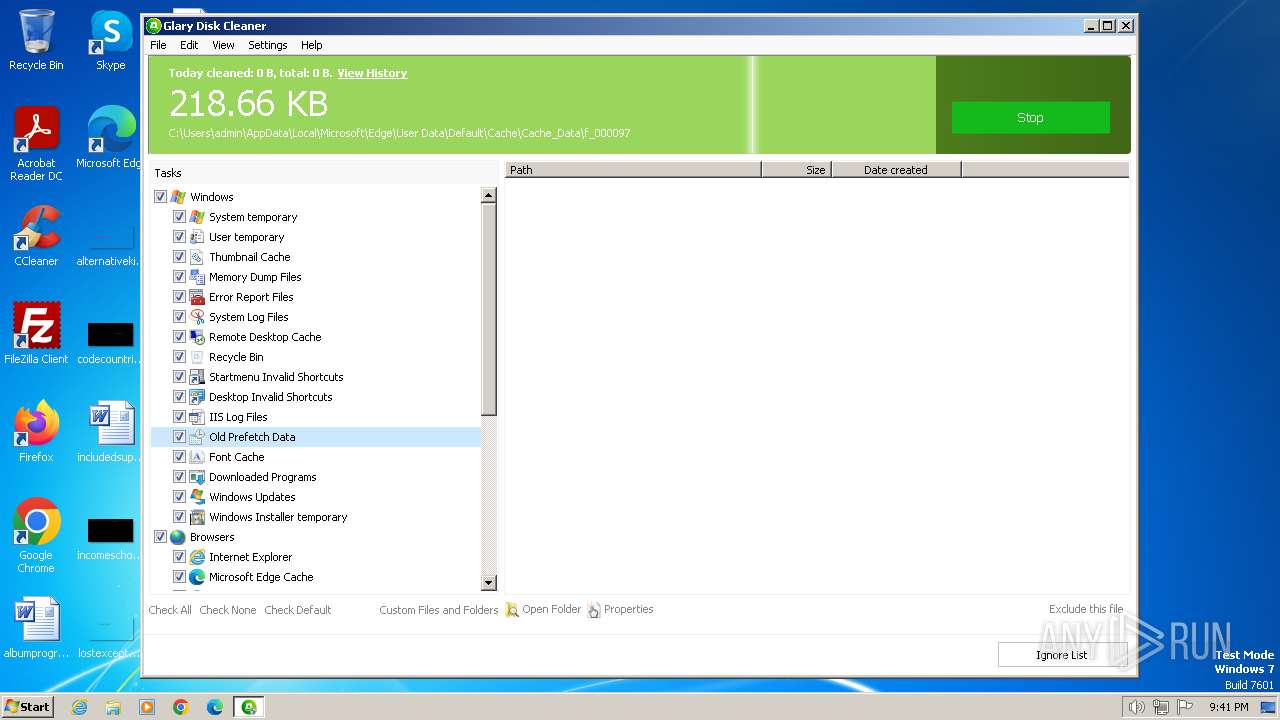Viewport: 1280px width, 720px height.
Task: Uncheck Font Cache checkbox
Action: tap(179, 457)
